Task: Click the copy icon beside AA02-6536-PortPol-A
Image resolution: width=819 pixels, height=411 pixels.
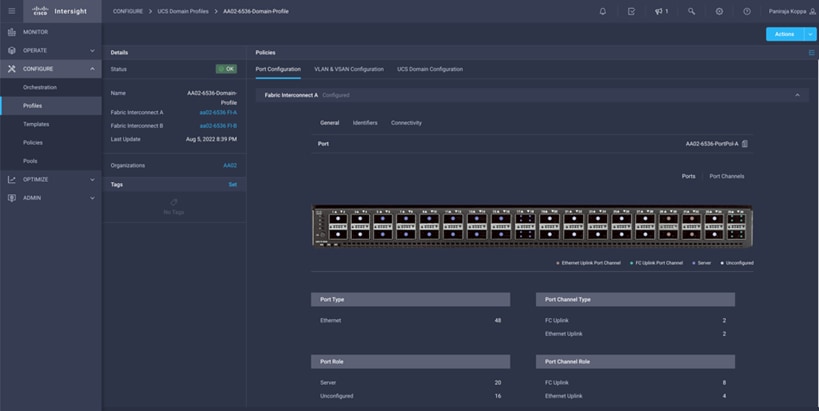Action: 745,144
